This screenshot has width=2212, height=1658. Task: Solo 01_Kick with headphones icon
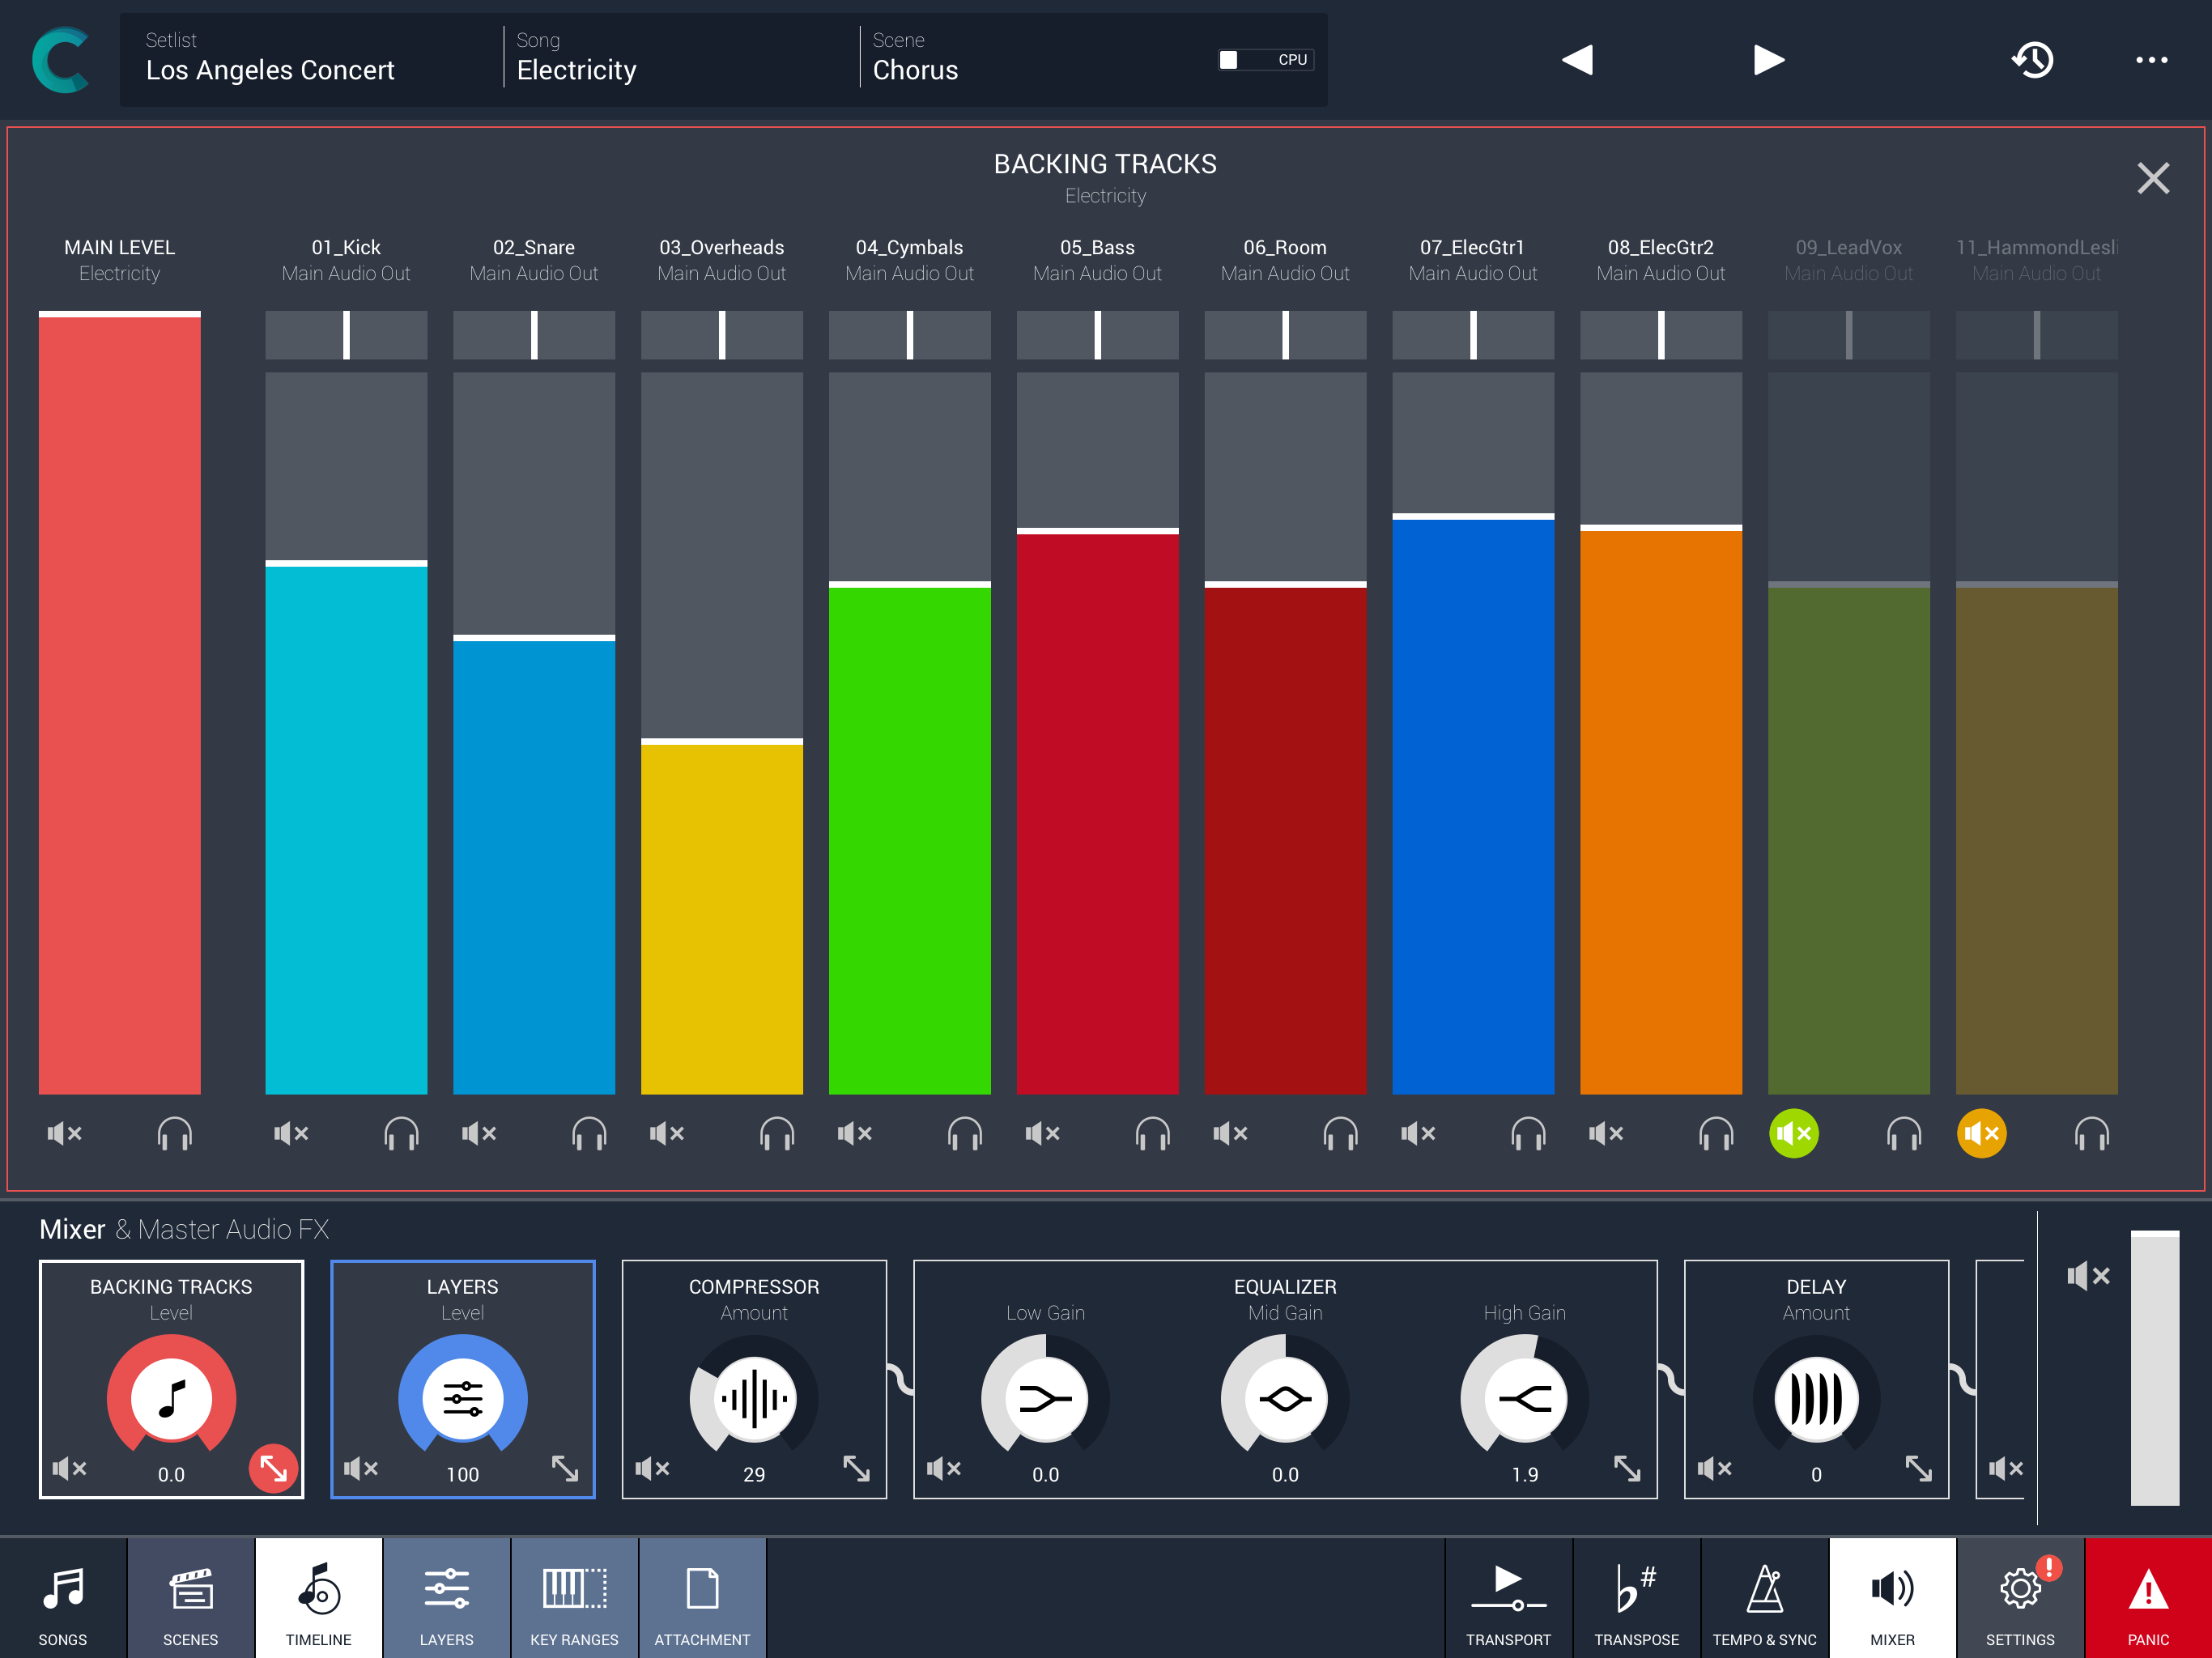pyautogui.click(x=401, y=1133)
